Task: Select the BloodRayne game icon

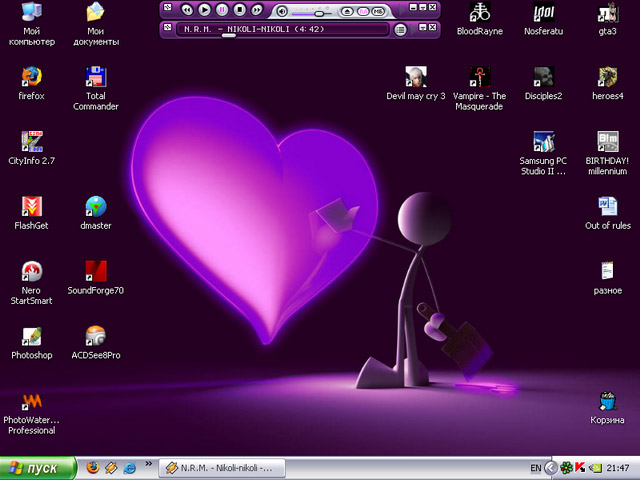Action: tap(480, 19)
